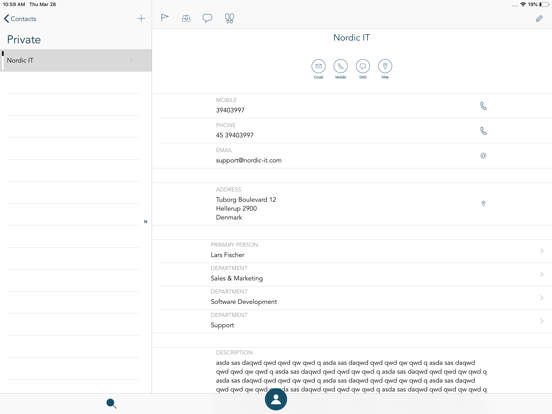Call the mobile number 39403997
The image size is (552, 414).
coord(483,106)
